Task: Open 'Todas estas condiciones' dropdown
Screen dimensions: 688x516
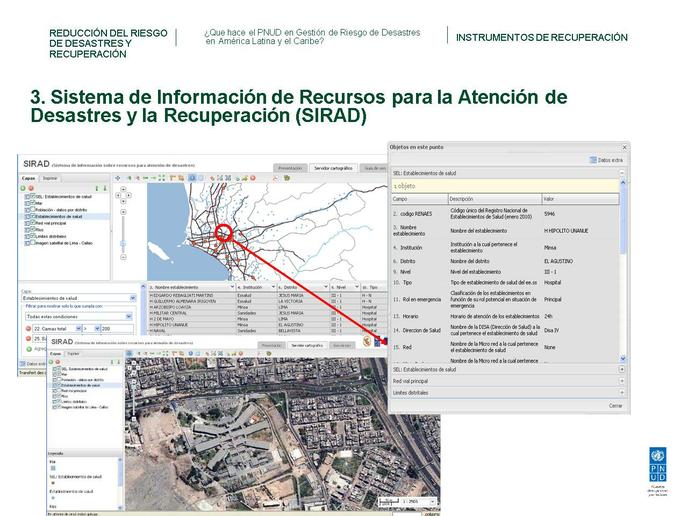Action: [x=79, y=316]
